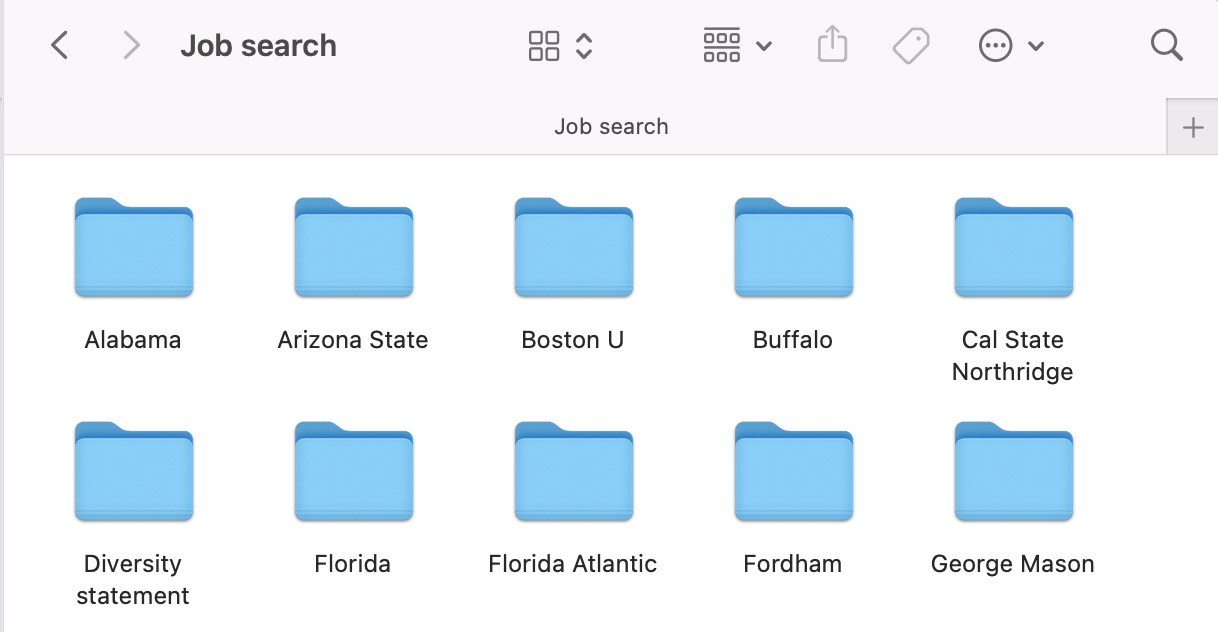Open the Edit Tags button
The image size is (1218, 632).
coord(911,45)
